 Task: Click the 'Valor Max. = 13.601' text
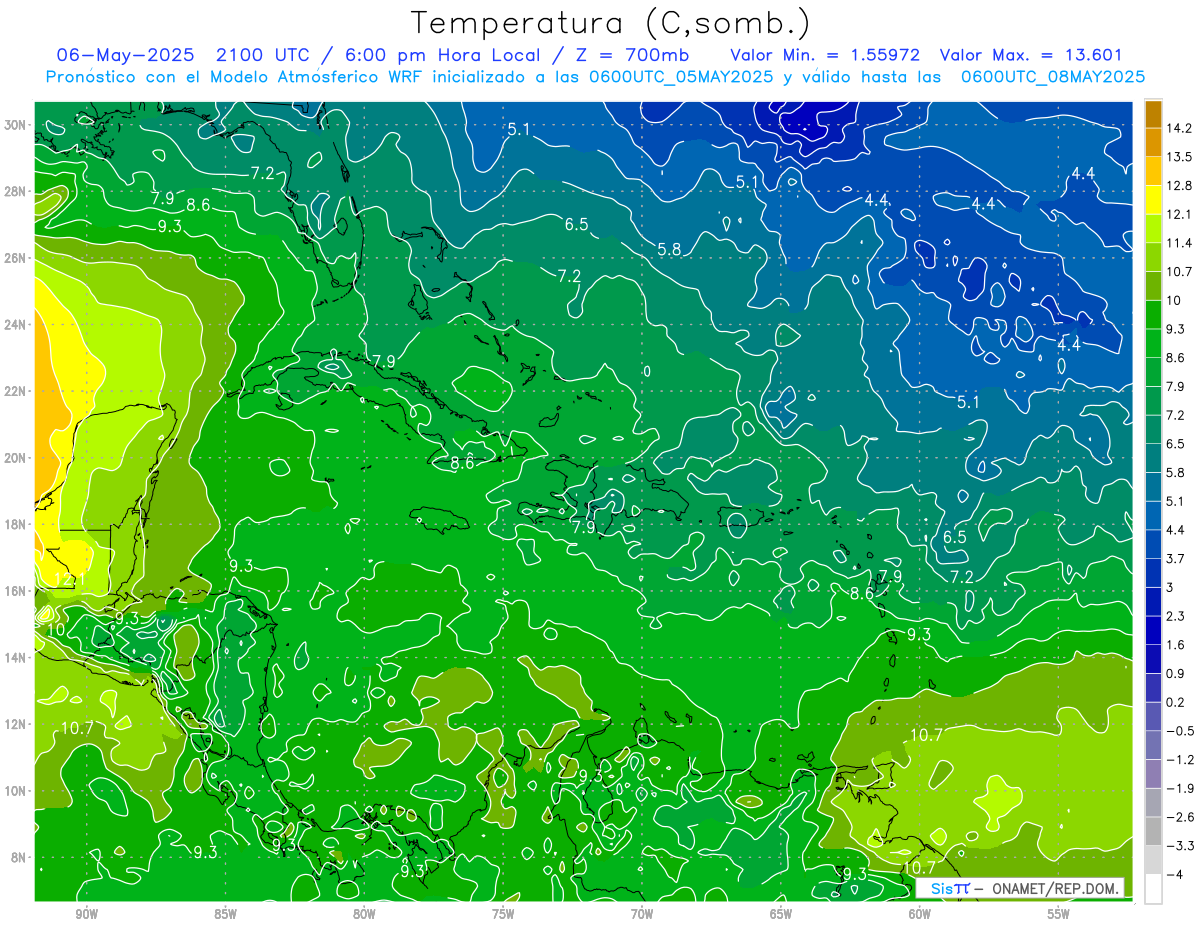tap(1031, 55)
